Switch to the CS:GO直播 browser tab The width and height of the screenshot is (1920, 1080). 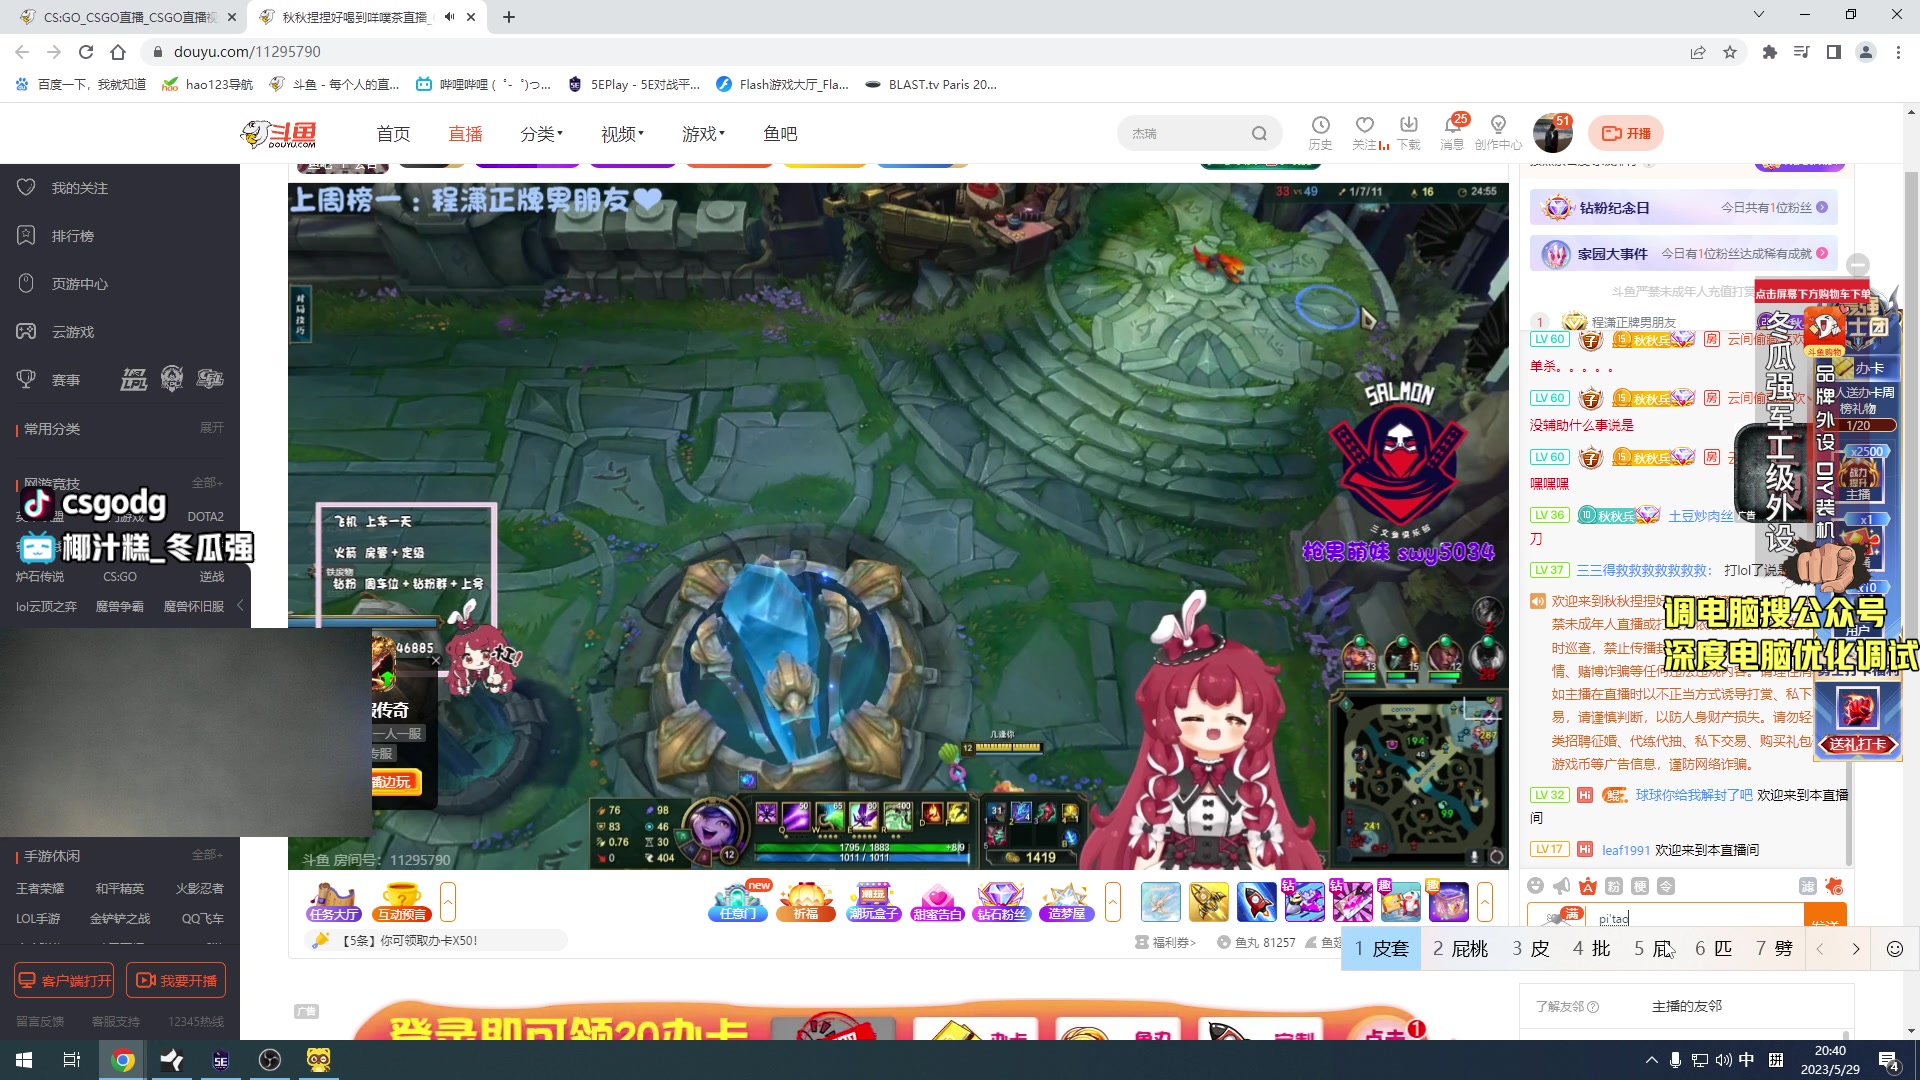pos(128,17)
